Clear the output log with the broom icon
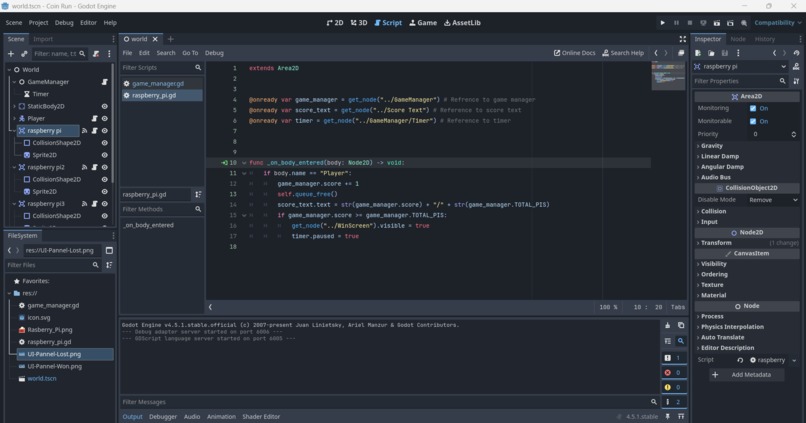This screenshot has height=423, width=806. click(667, 325)
